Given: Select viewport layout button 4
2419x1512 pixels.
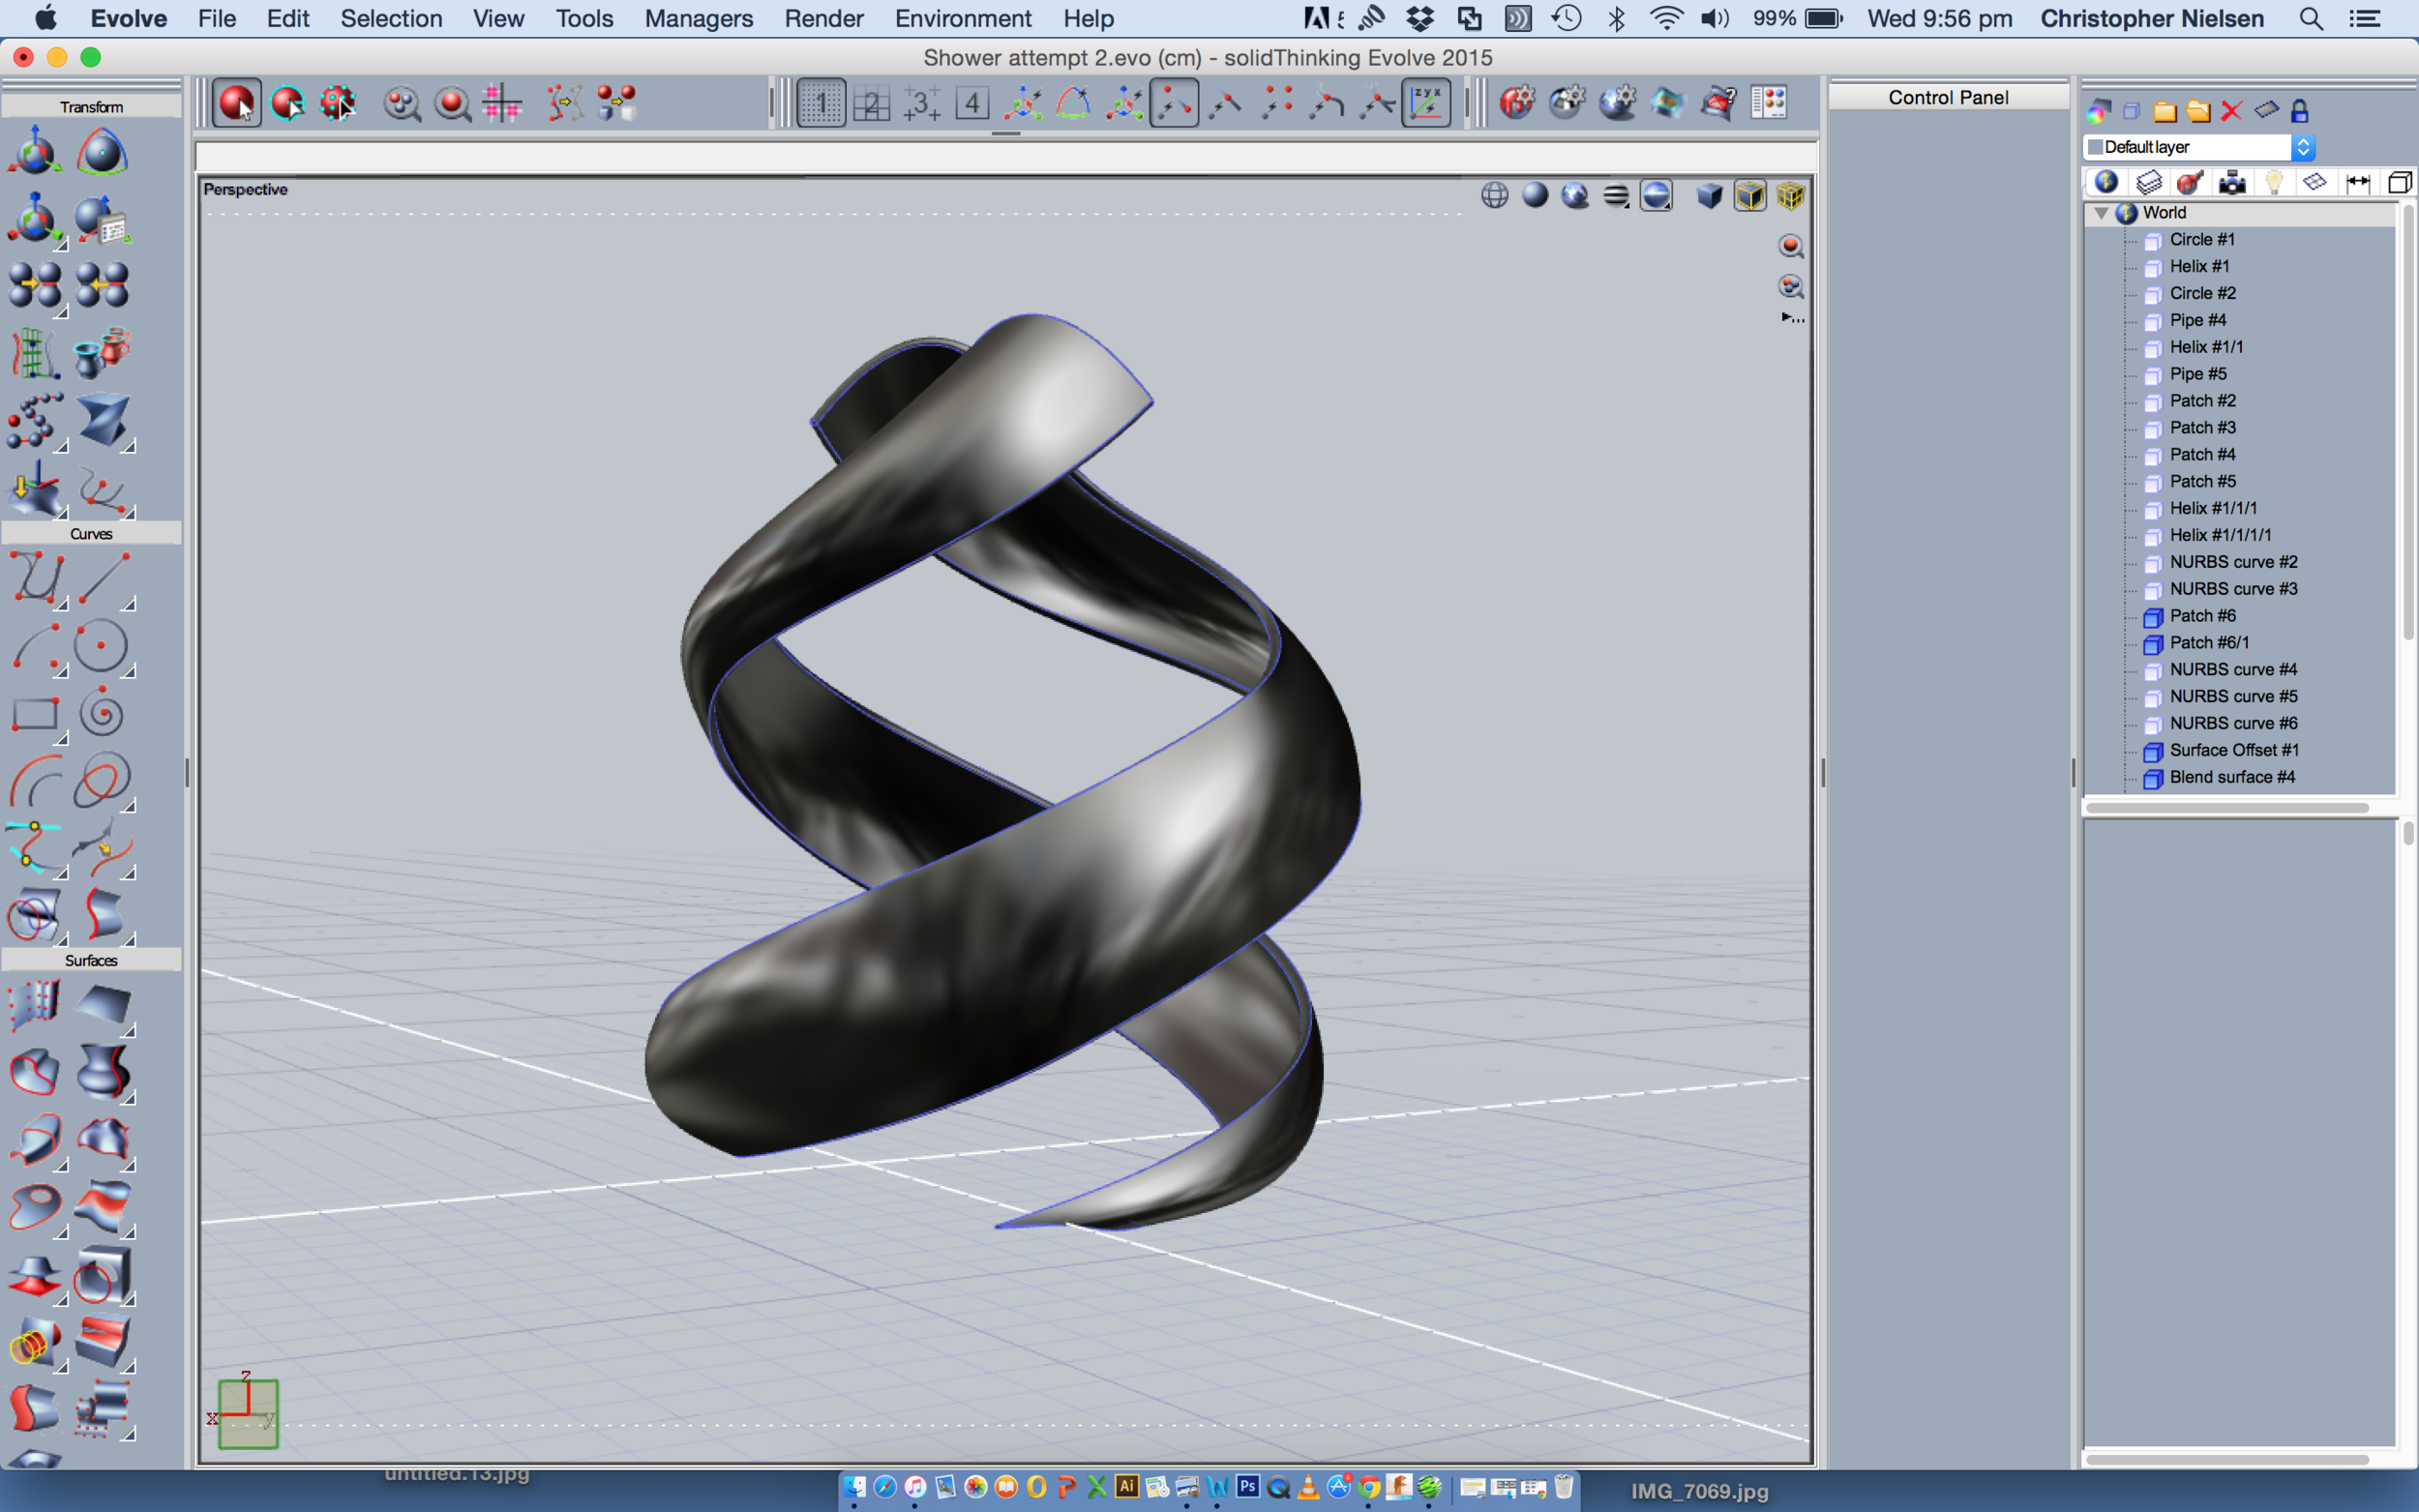Looking at the screenshot, I should point(971,103).
